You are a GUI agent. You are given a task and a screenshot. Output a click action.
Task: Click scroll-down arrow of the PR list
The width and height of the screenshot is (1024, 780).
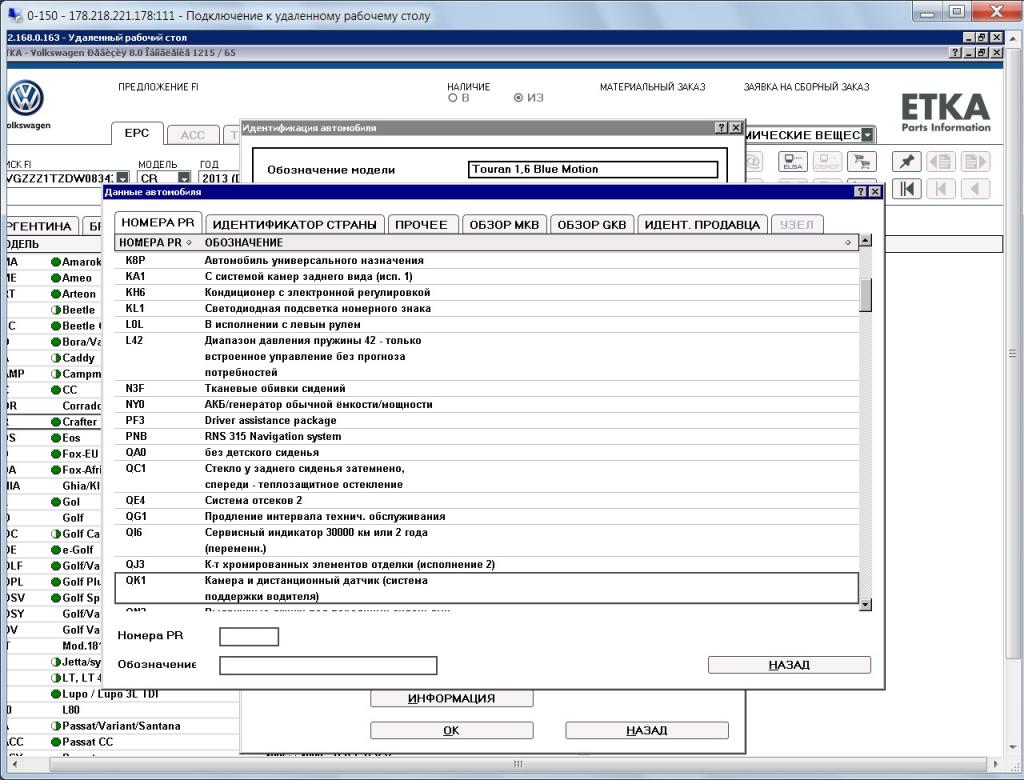click(x=865, y=605)
